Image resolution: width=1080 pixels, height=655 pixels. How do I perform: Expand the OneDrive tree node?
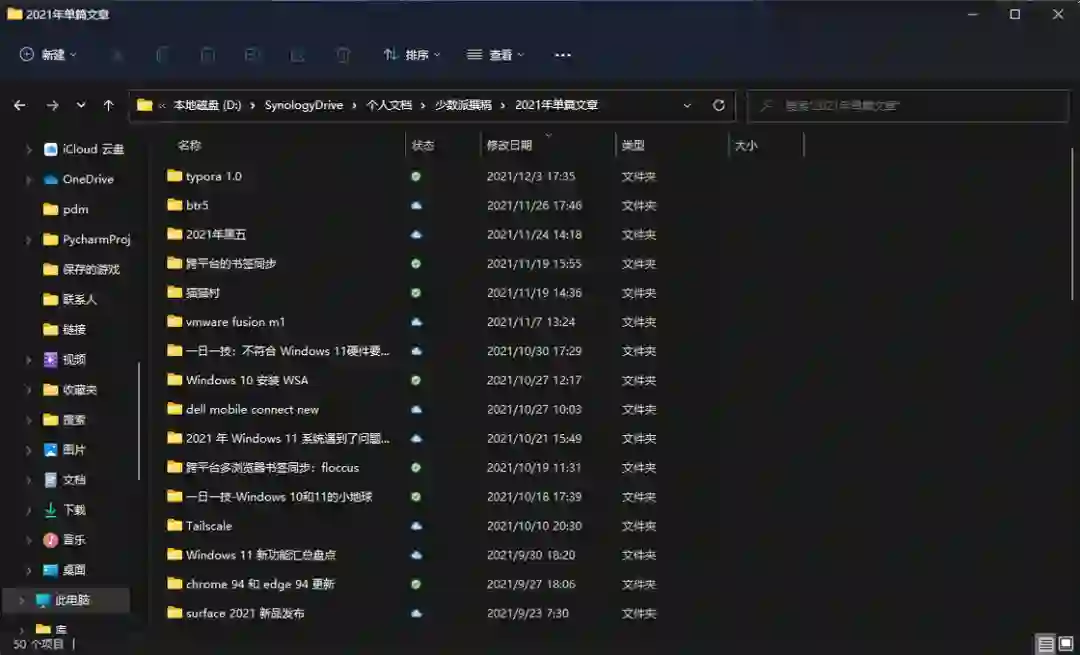[x=28, y=180]
